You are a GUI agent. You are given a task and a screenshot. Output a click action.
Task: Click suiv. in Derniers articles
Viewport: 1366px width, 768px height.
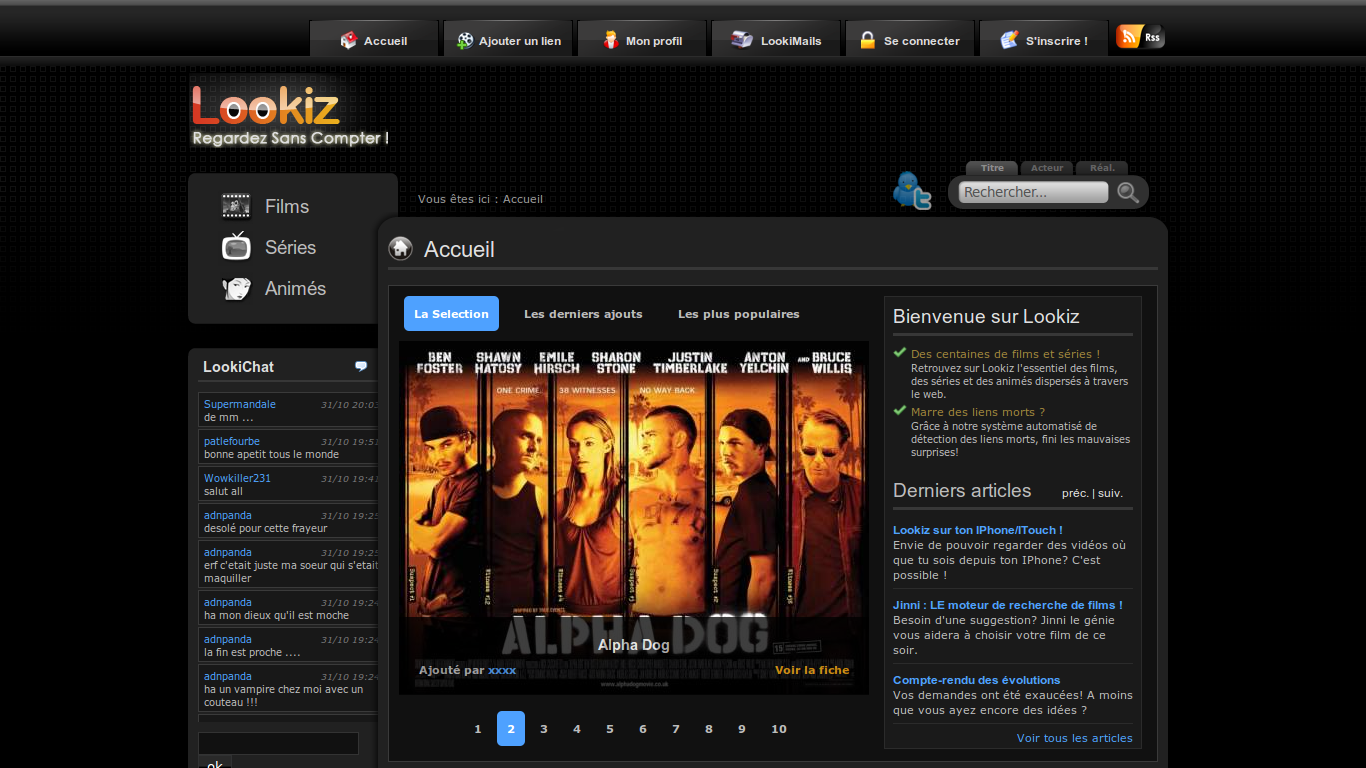1110,493
